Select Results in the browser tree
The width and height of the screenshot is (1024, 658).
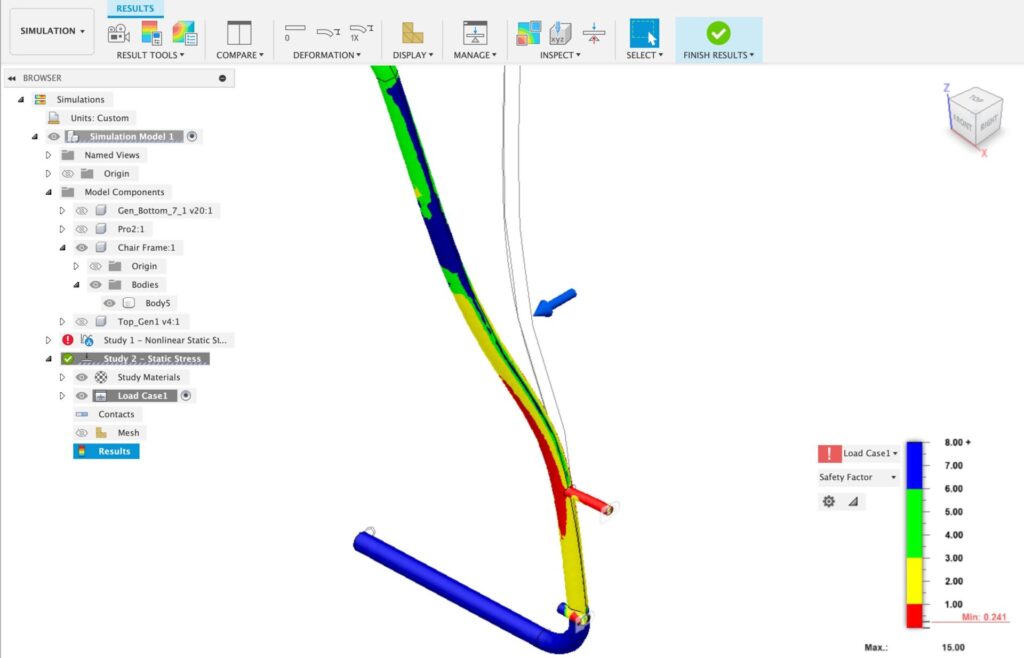(115, 450)
